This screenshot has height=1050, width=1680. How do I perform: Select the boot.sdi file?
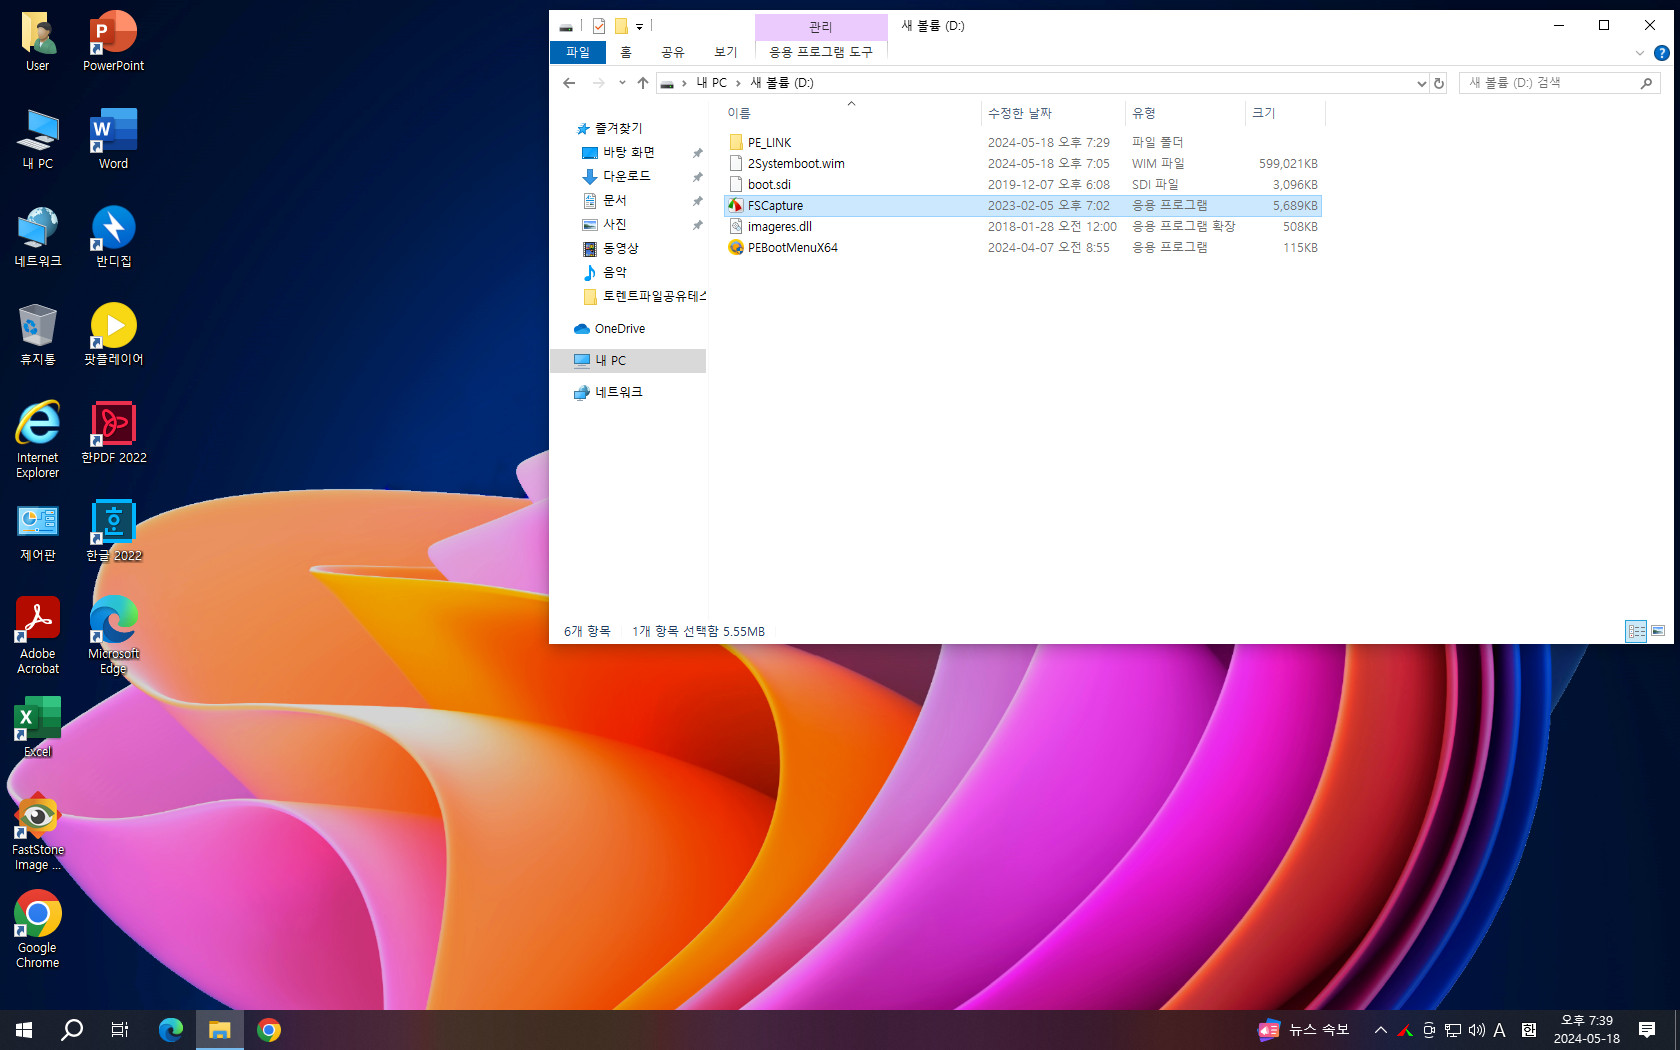click(1022, 184)
